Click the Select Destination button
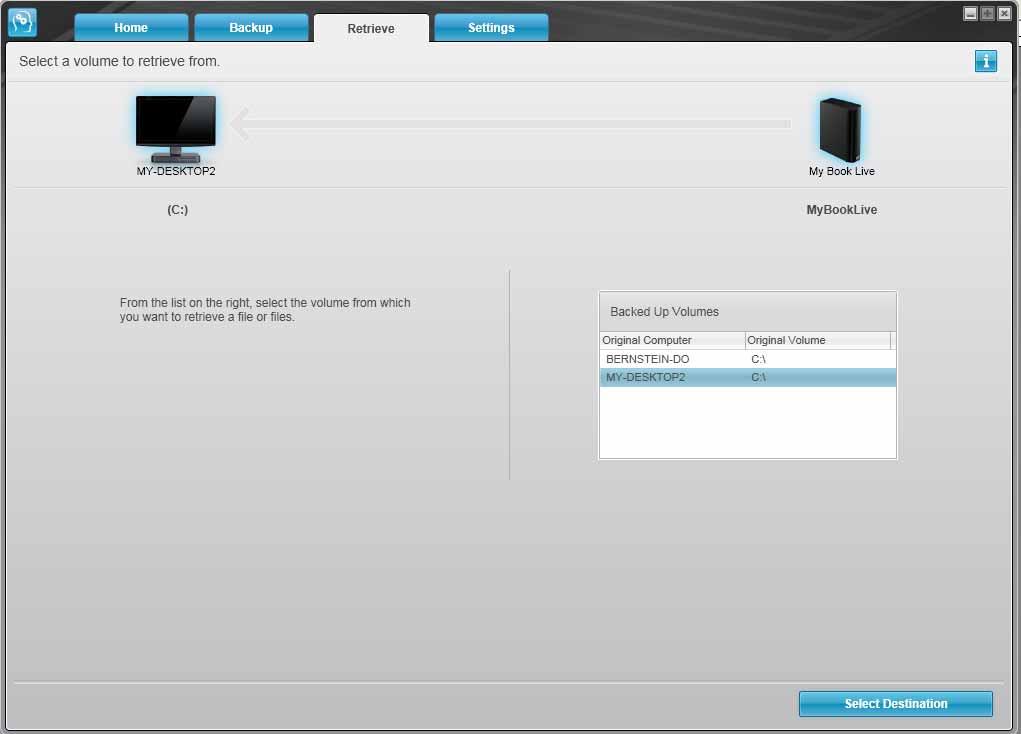 (895, 703)
